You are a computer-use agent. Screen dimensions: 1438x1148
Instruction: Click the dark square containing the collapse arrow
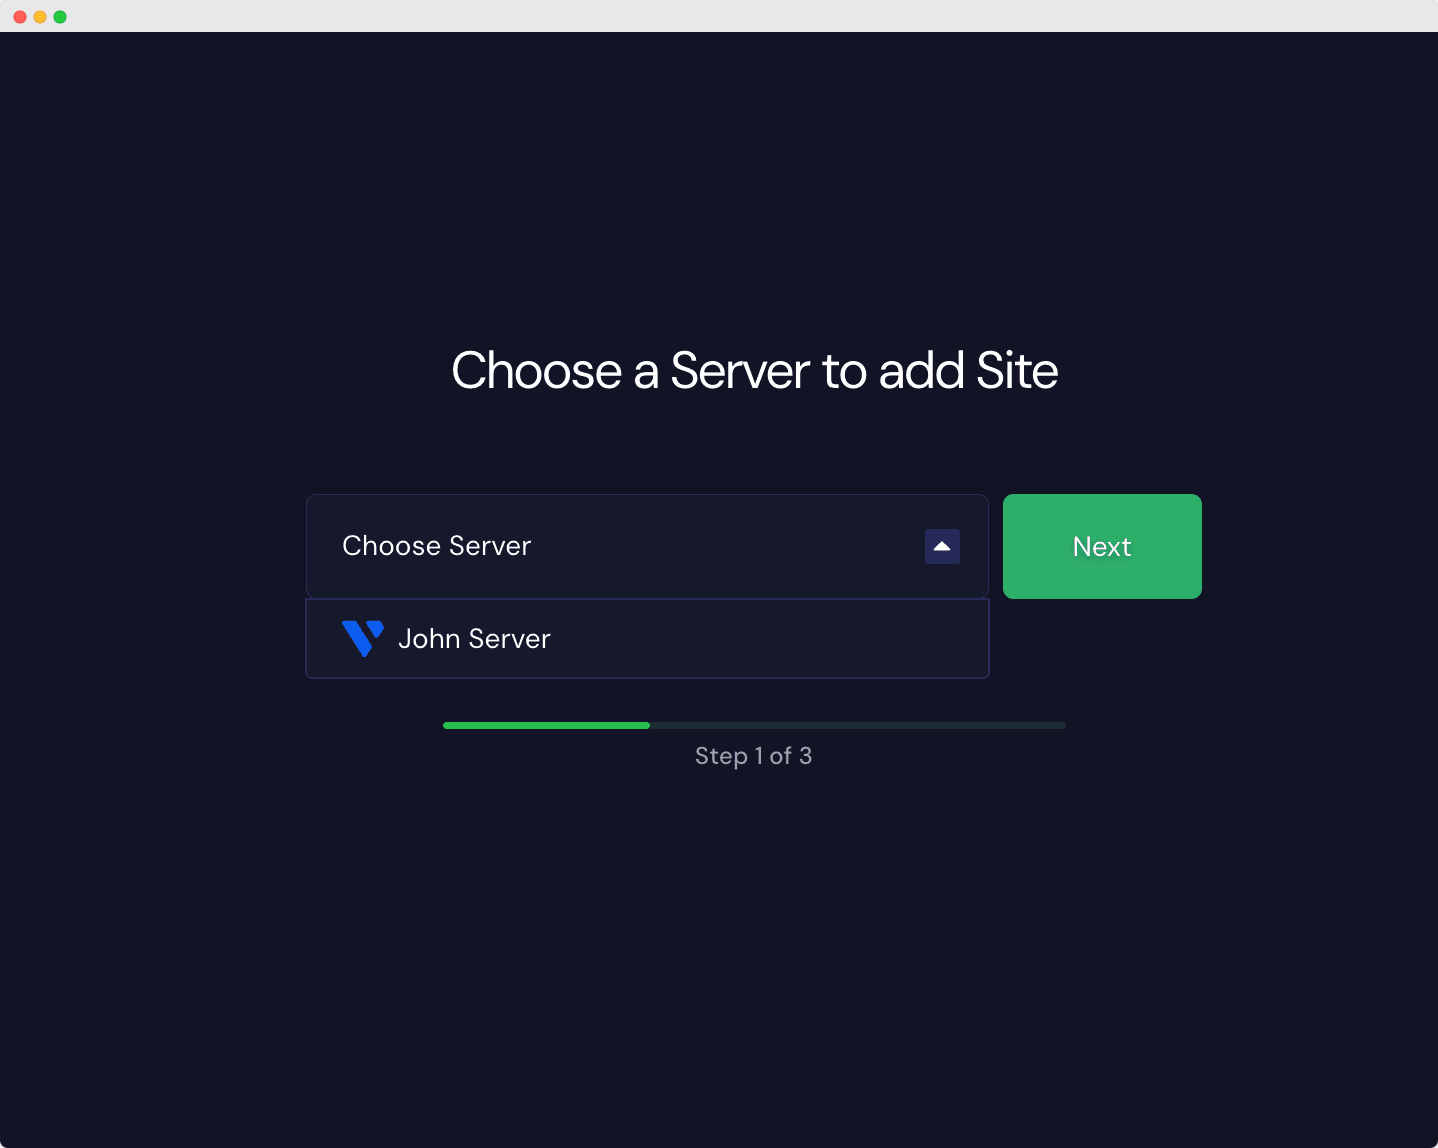tap(942, 546)
